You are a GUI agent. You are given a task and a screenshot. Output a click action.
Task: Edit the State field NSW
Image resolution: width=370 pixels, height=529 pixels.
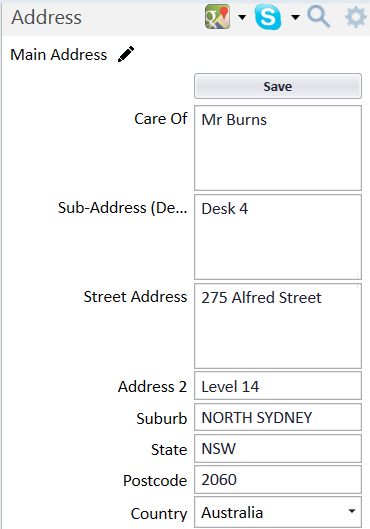tap(278, 448)
